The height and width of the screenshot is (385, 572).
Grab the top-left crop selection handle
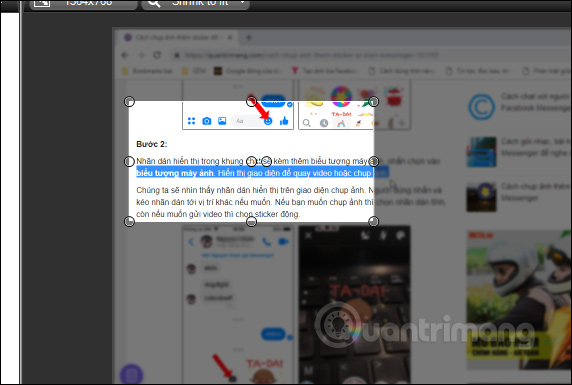(130, 101)
